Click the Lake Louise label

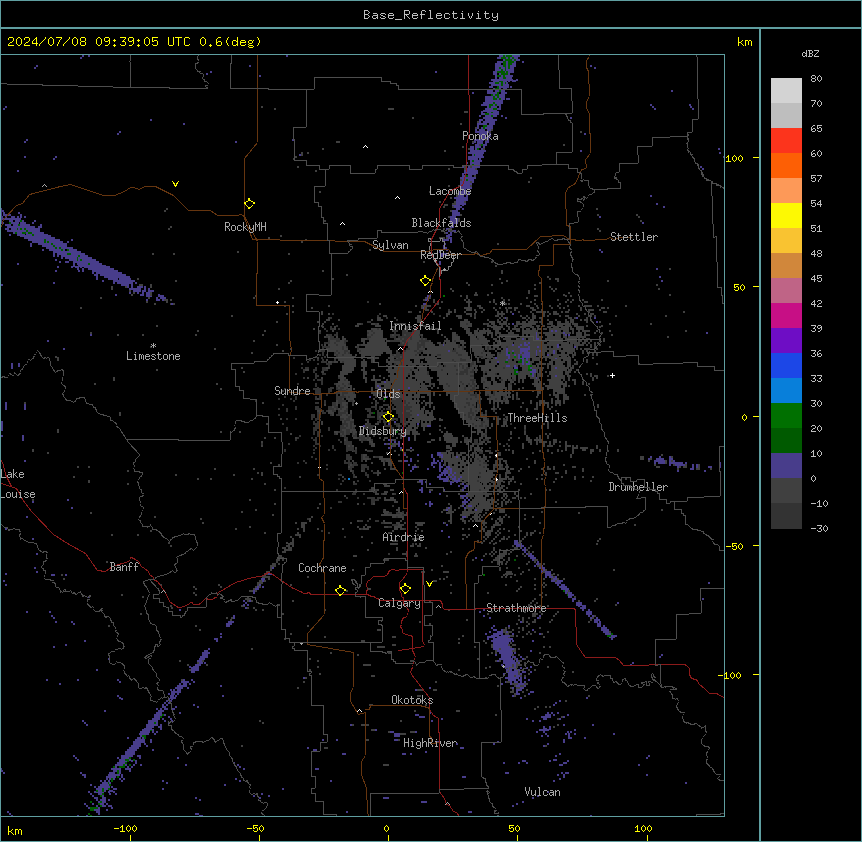[x=18, y=484]
